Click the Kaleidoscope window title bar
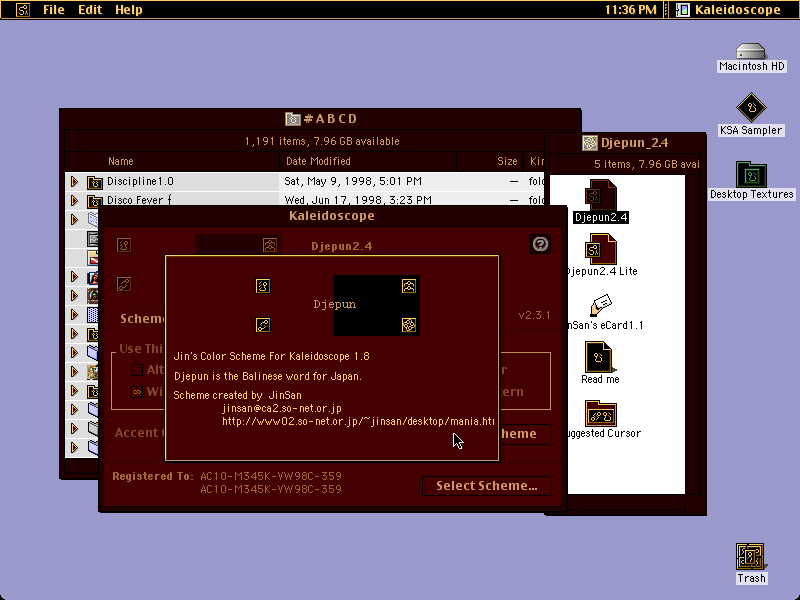This screenshot has width=800, height=600. [x=332, y=216]
